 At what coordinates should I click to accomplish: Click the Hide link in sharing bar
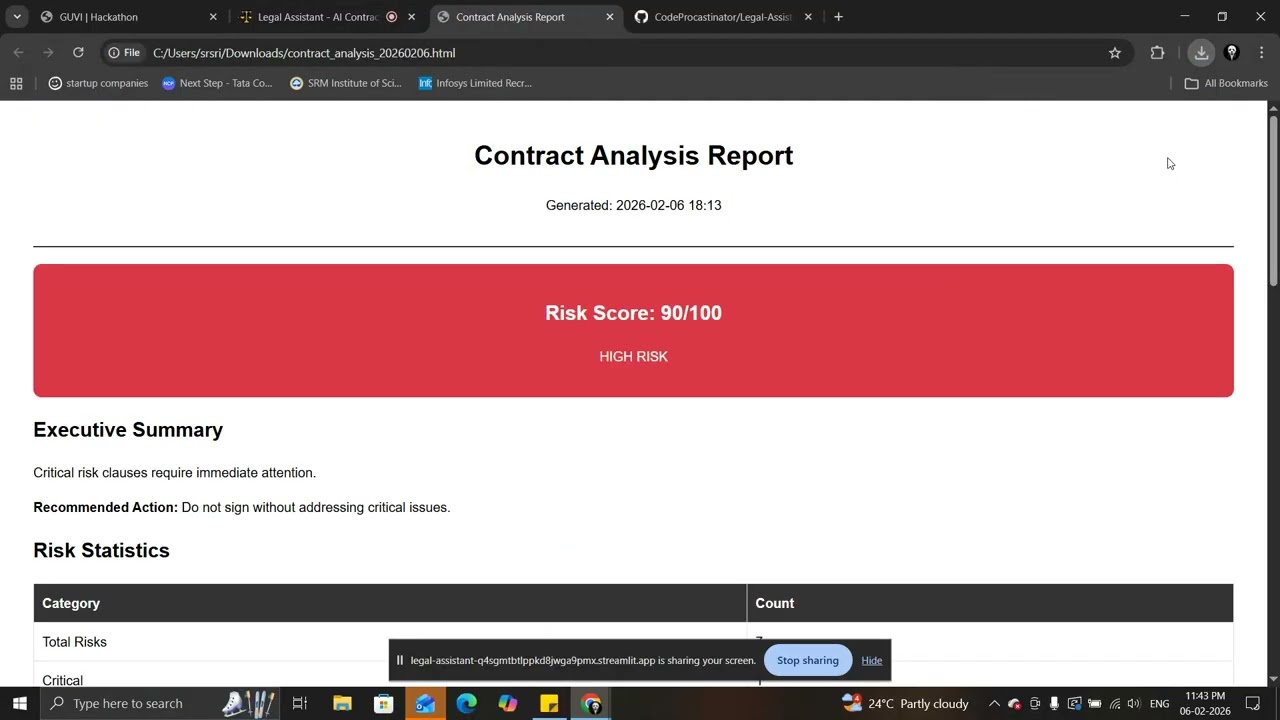tap(872, 660)
